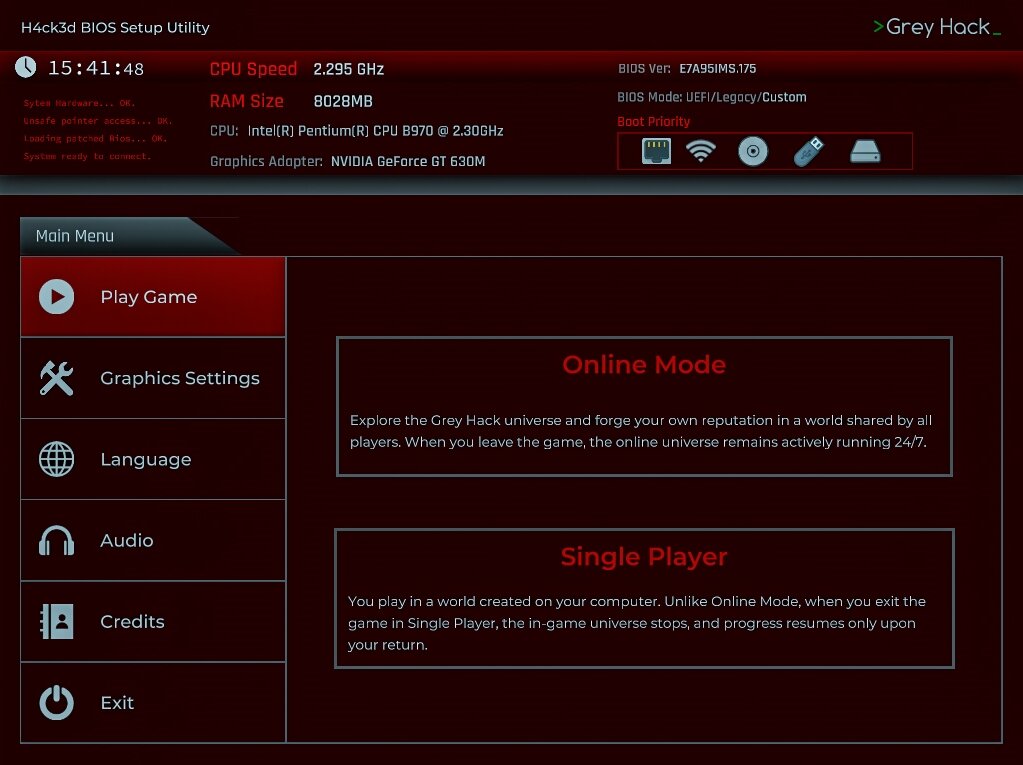Click the Audio headphones icon
The height and width of the screenshot is (765, 1023).
point(57,541)
